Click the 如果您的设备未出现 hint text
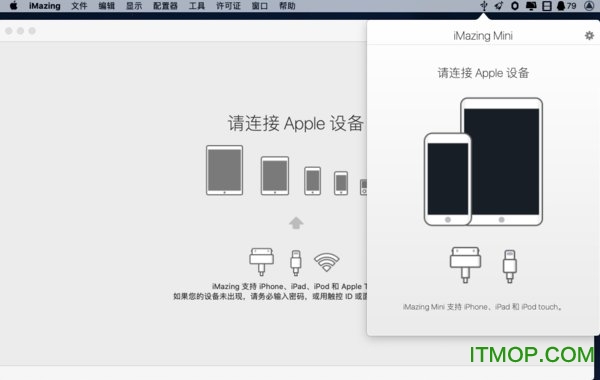Image resolution: width=600 pixels, height=380 pixels. 270,296
